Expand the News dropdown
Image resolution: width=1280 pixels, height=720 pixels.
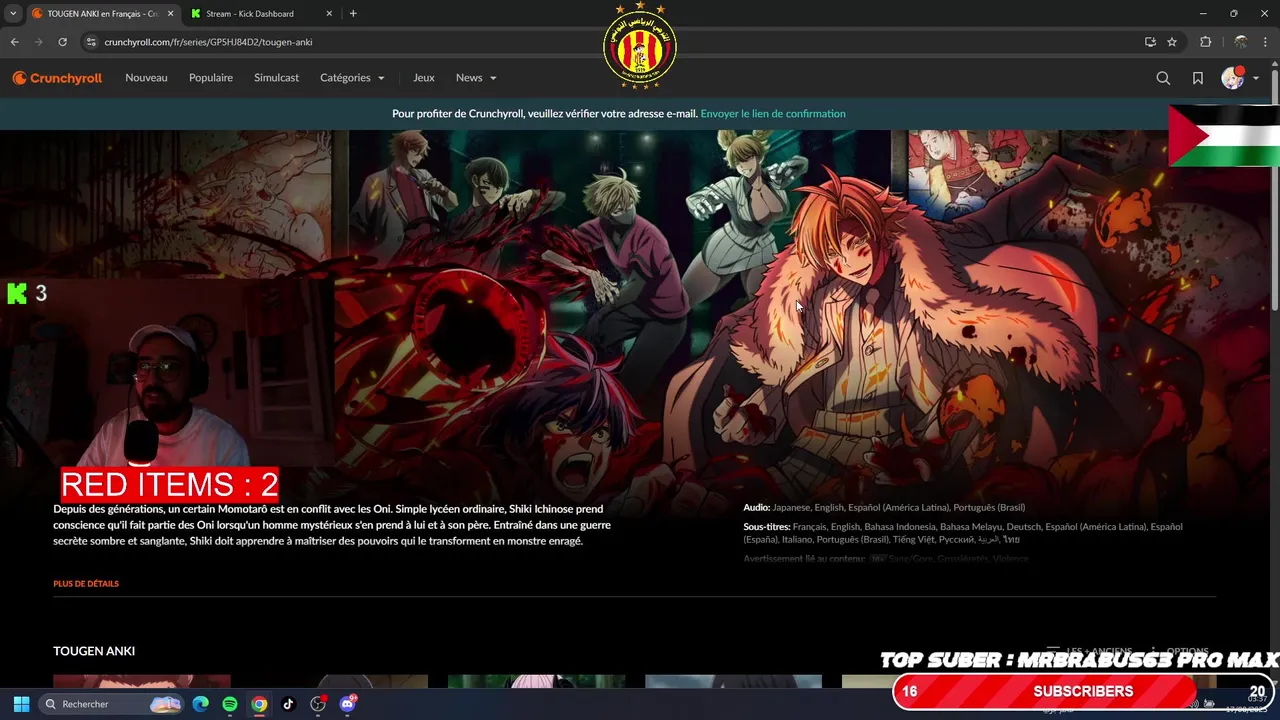476,78
